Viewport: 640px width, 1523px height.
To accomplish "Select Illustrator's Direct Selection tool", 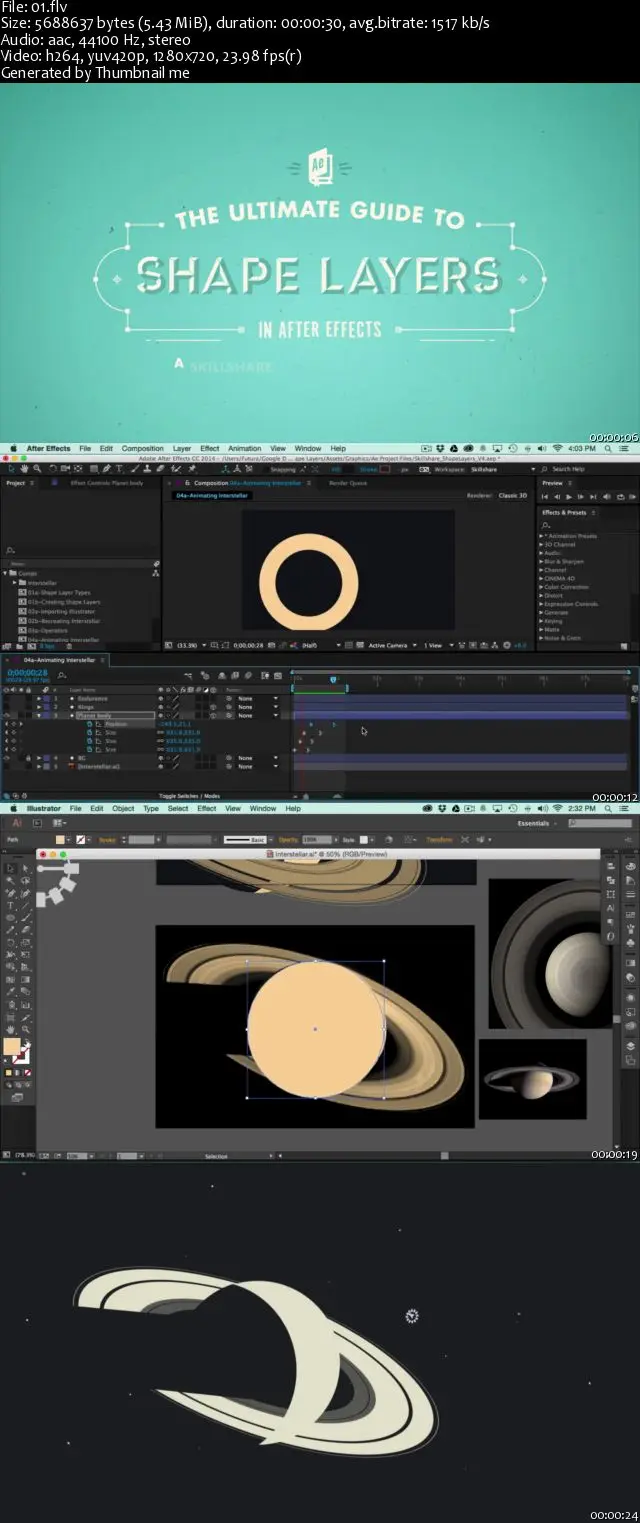I will [x=25, y=868].
